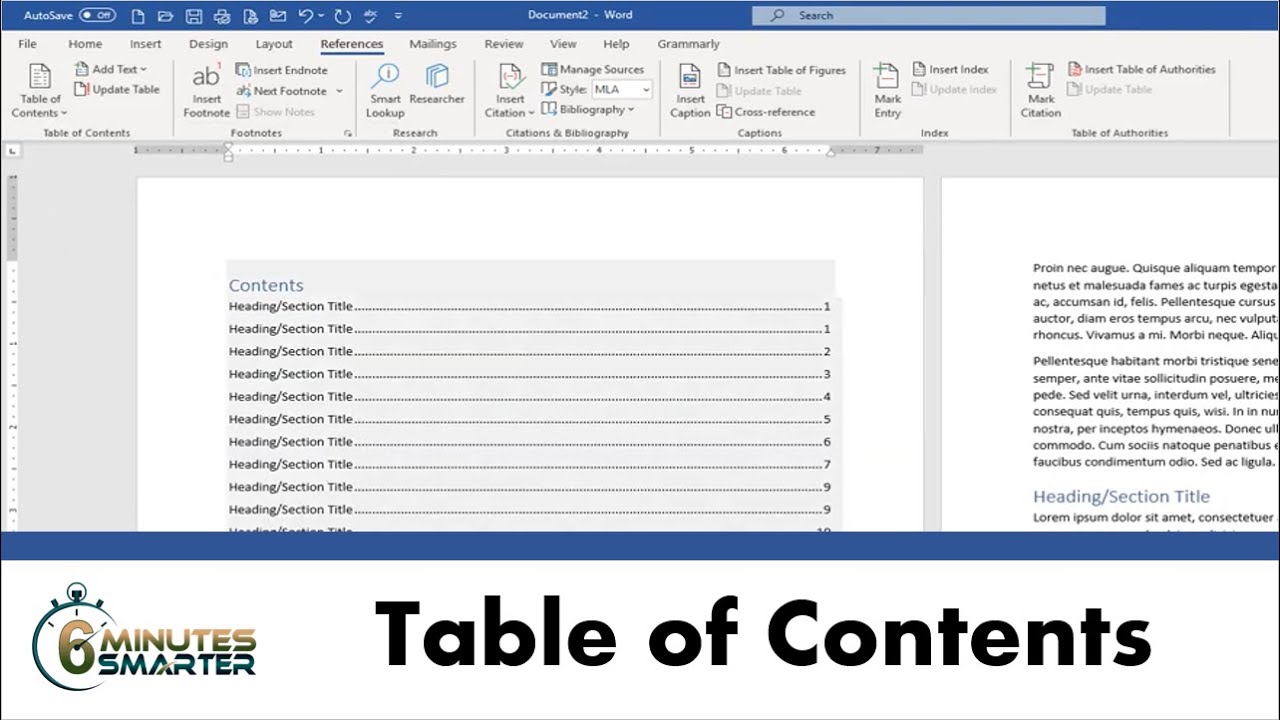Click TOC entry ending with page 5
The height and width of the screenshot is (720, 1280).
530,419
